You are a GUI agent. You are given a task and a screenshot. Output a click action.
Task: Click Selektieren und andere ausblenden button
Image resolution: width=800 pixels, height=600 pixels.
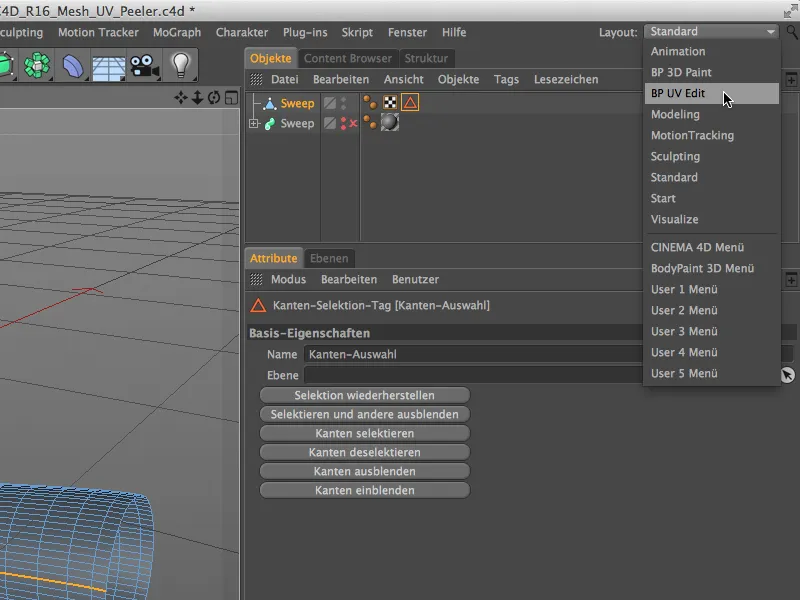(365, 414)
